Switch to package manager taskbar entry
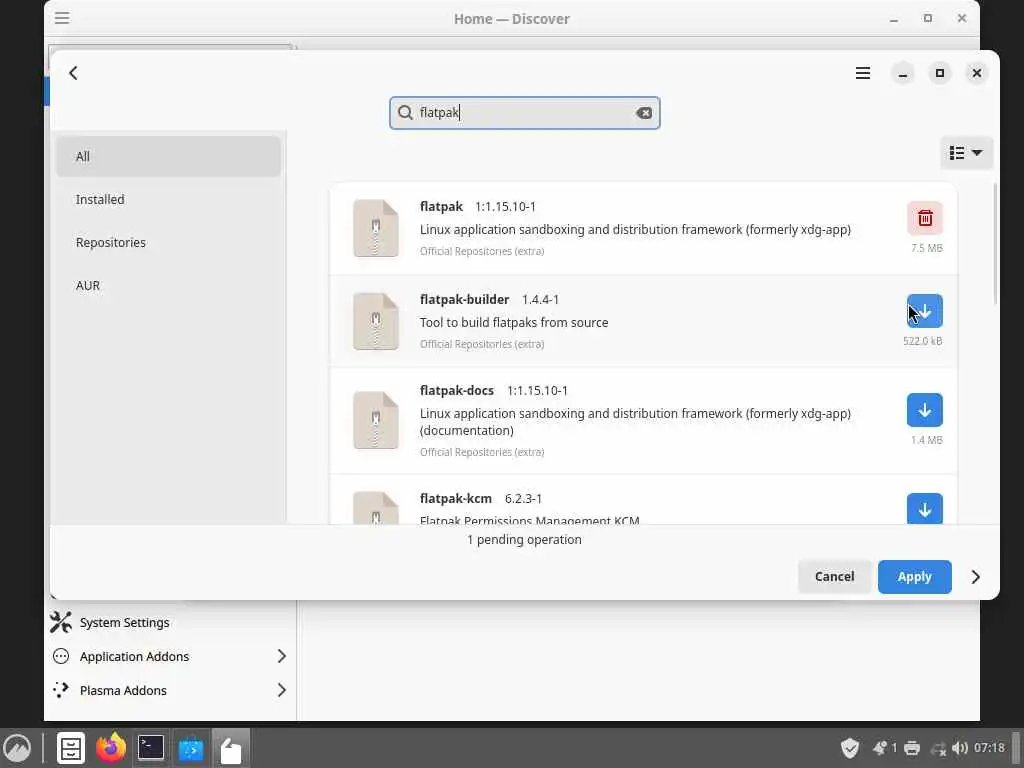The width and height of the screenshot is (1024, 768). (x=231, y=748)
